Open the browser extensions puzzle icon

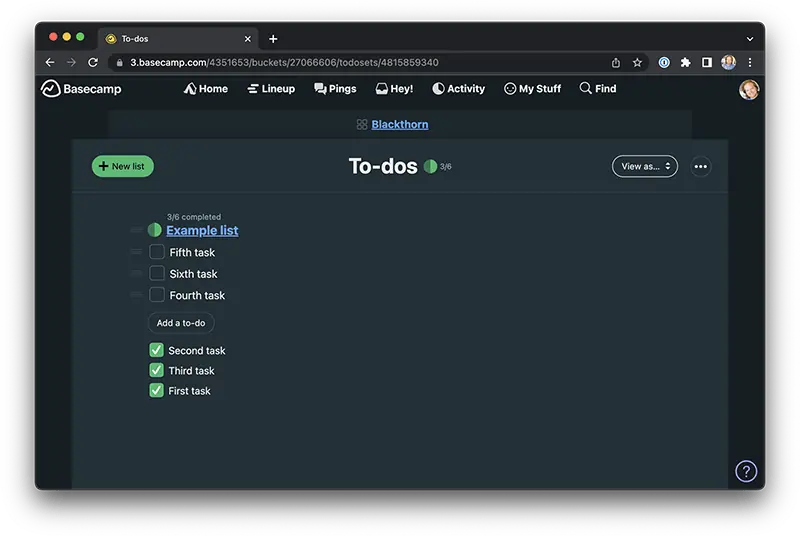click(685, 62)
